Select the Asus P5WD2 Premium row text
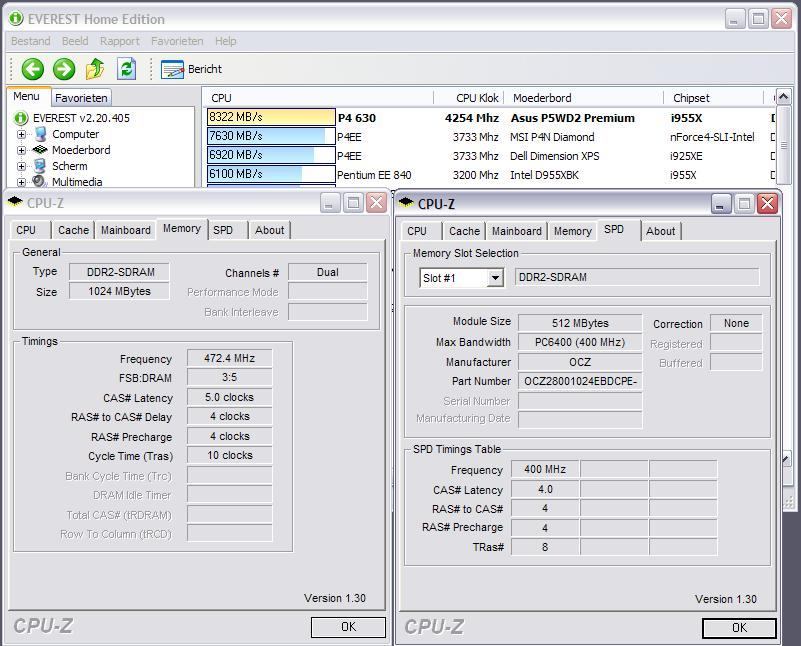Screen dimensions: 801x646 [573, 118]
